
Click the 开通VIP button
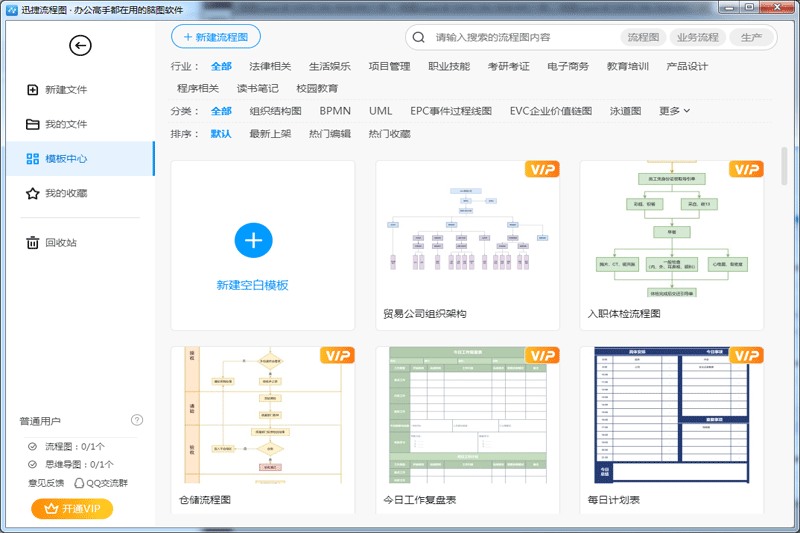click(x=72, y=509)
